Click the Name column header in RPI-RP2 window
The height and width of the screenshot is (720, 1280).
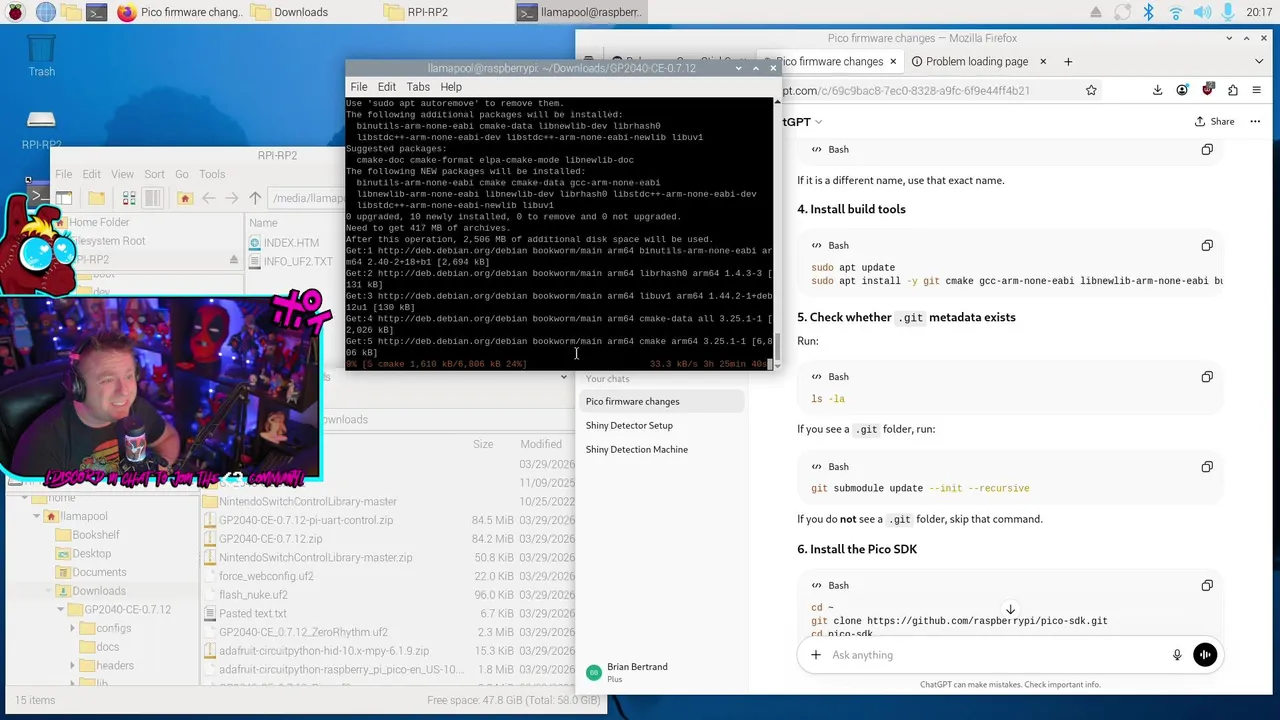pos(263,223)
